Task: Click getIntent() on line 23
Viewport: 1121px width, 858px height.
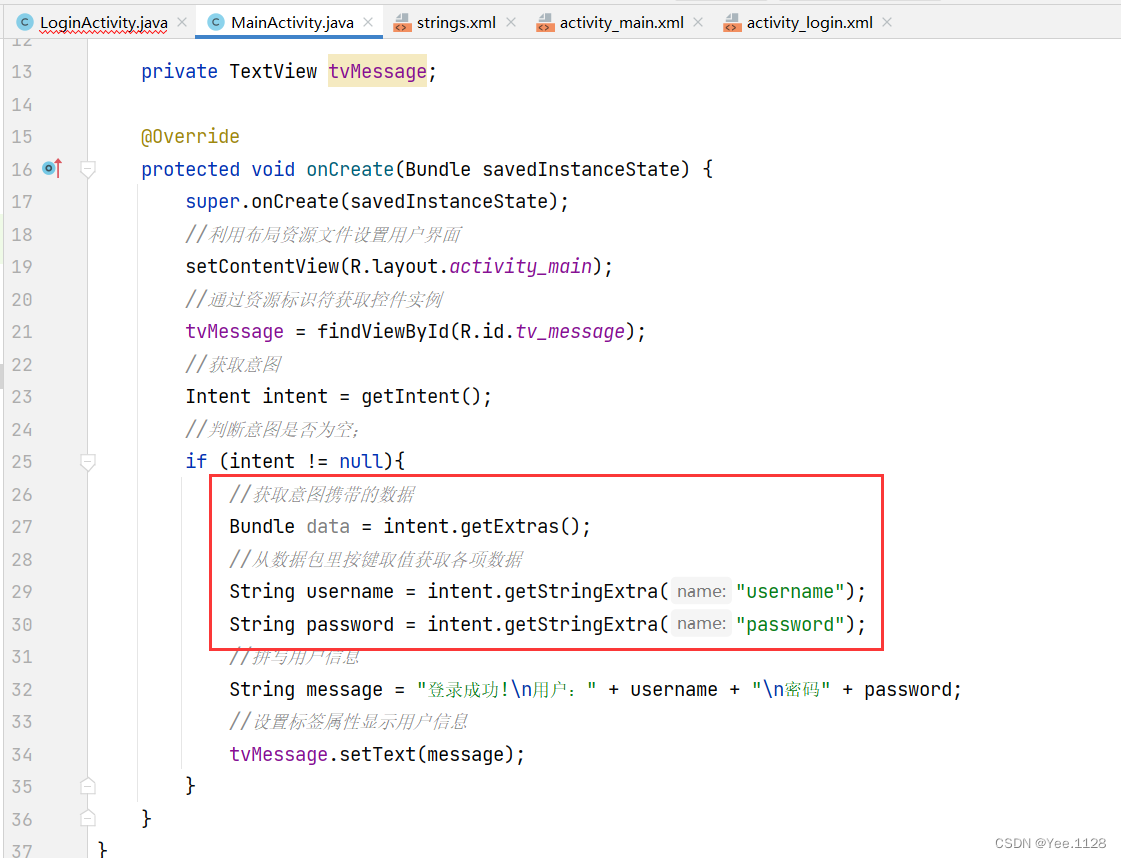Action: click(421, 397)
